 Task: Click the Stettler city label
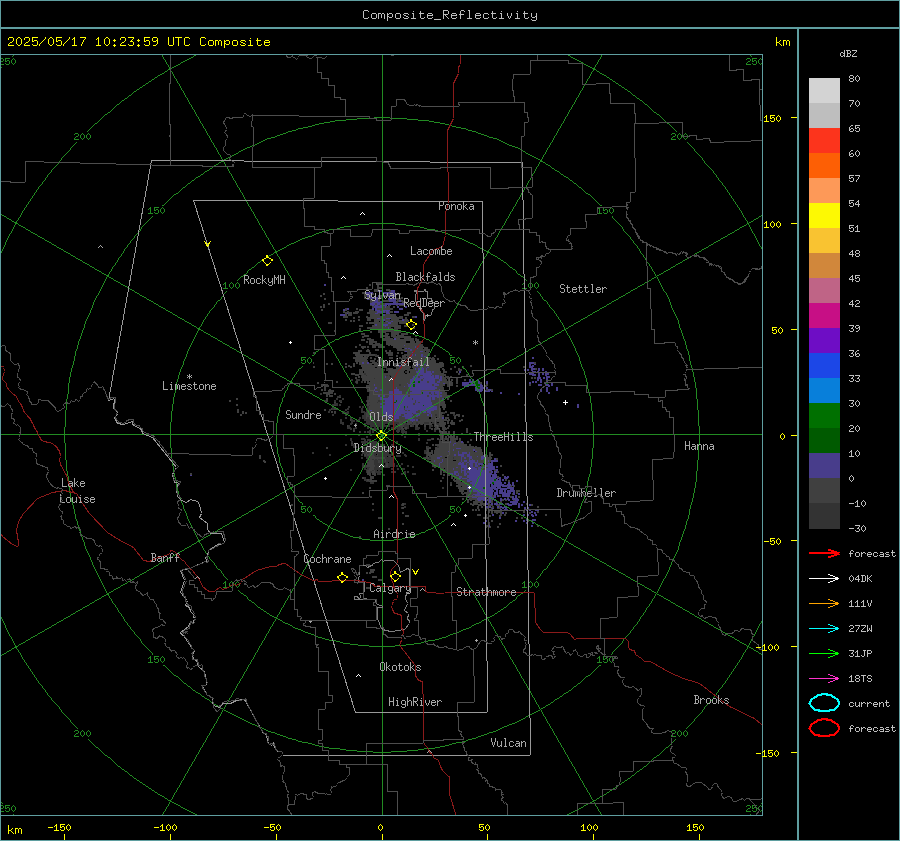pos(583,289)
